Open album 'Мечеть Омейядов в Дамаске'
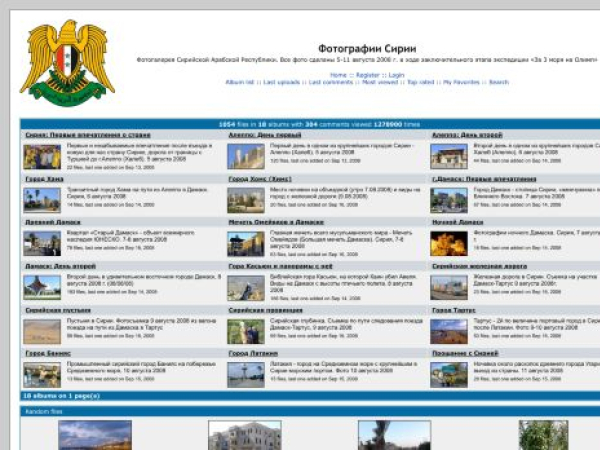Viewport: 600px width, 450px height. pos(276,222)
